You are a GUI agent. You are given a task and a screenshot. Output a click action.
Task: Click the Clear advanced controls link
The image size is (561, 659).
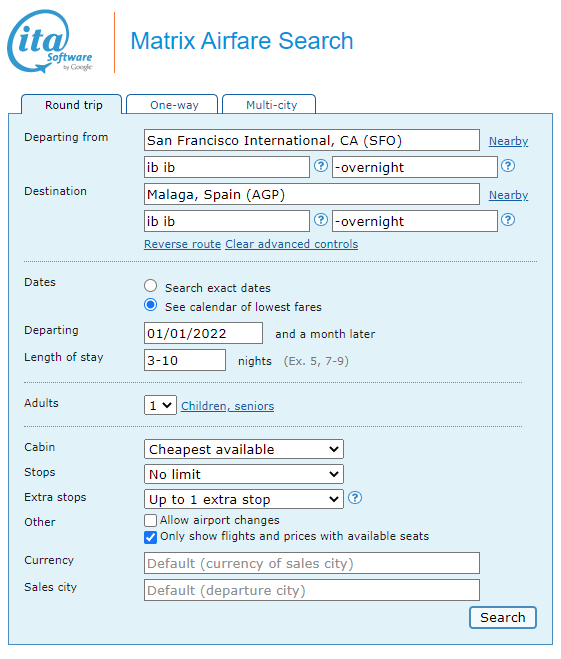tap(292, 244)
